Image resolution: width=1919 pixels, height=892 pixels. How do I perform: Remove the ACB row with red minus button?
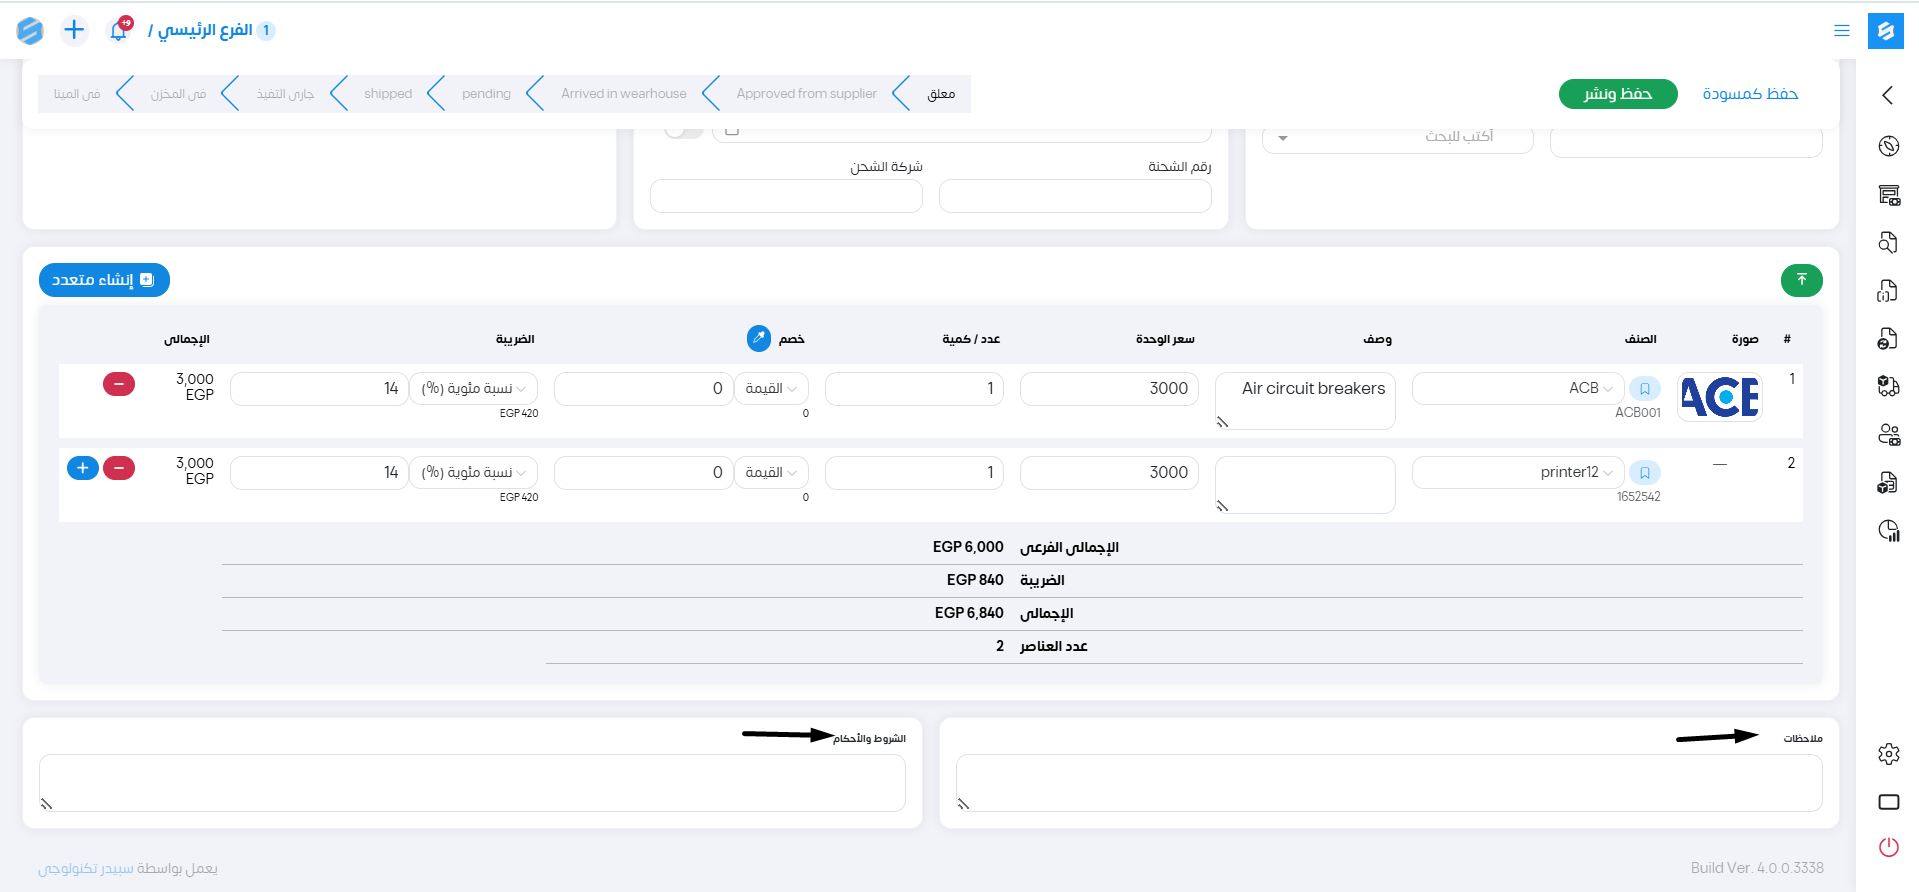[119, 384]
